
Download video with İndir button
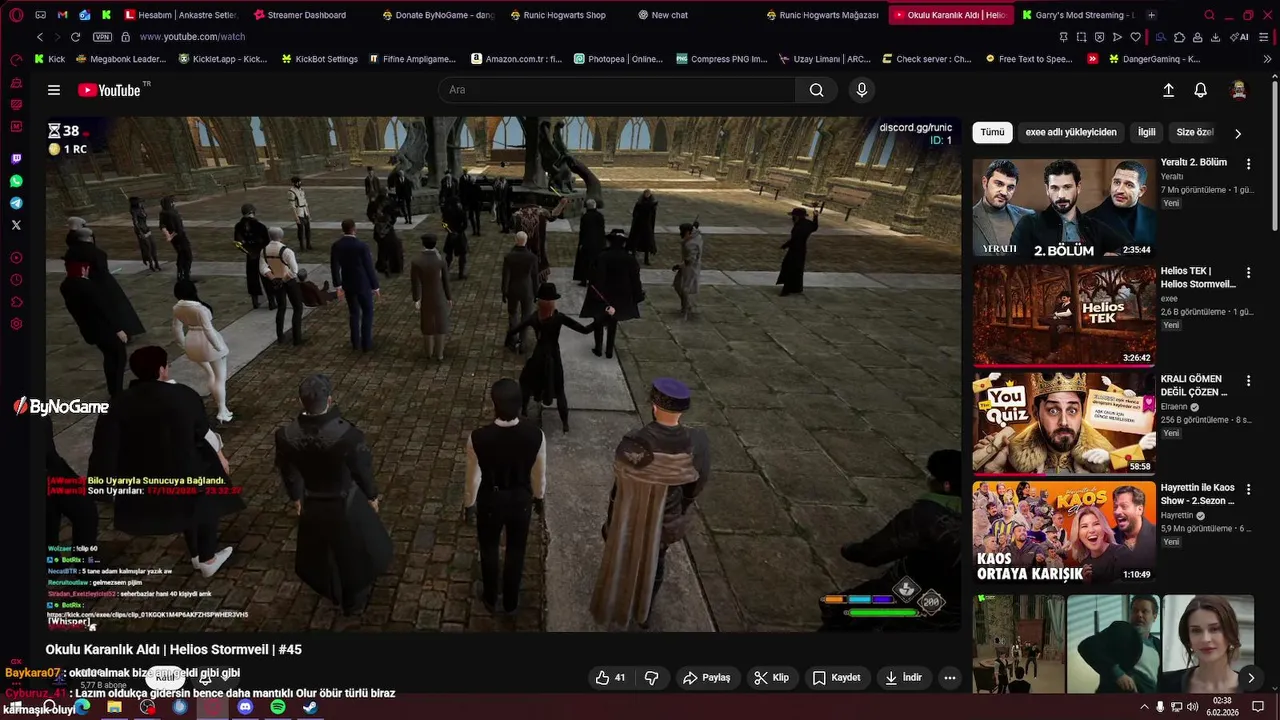(904, 677)
